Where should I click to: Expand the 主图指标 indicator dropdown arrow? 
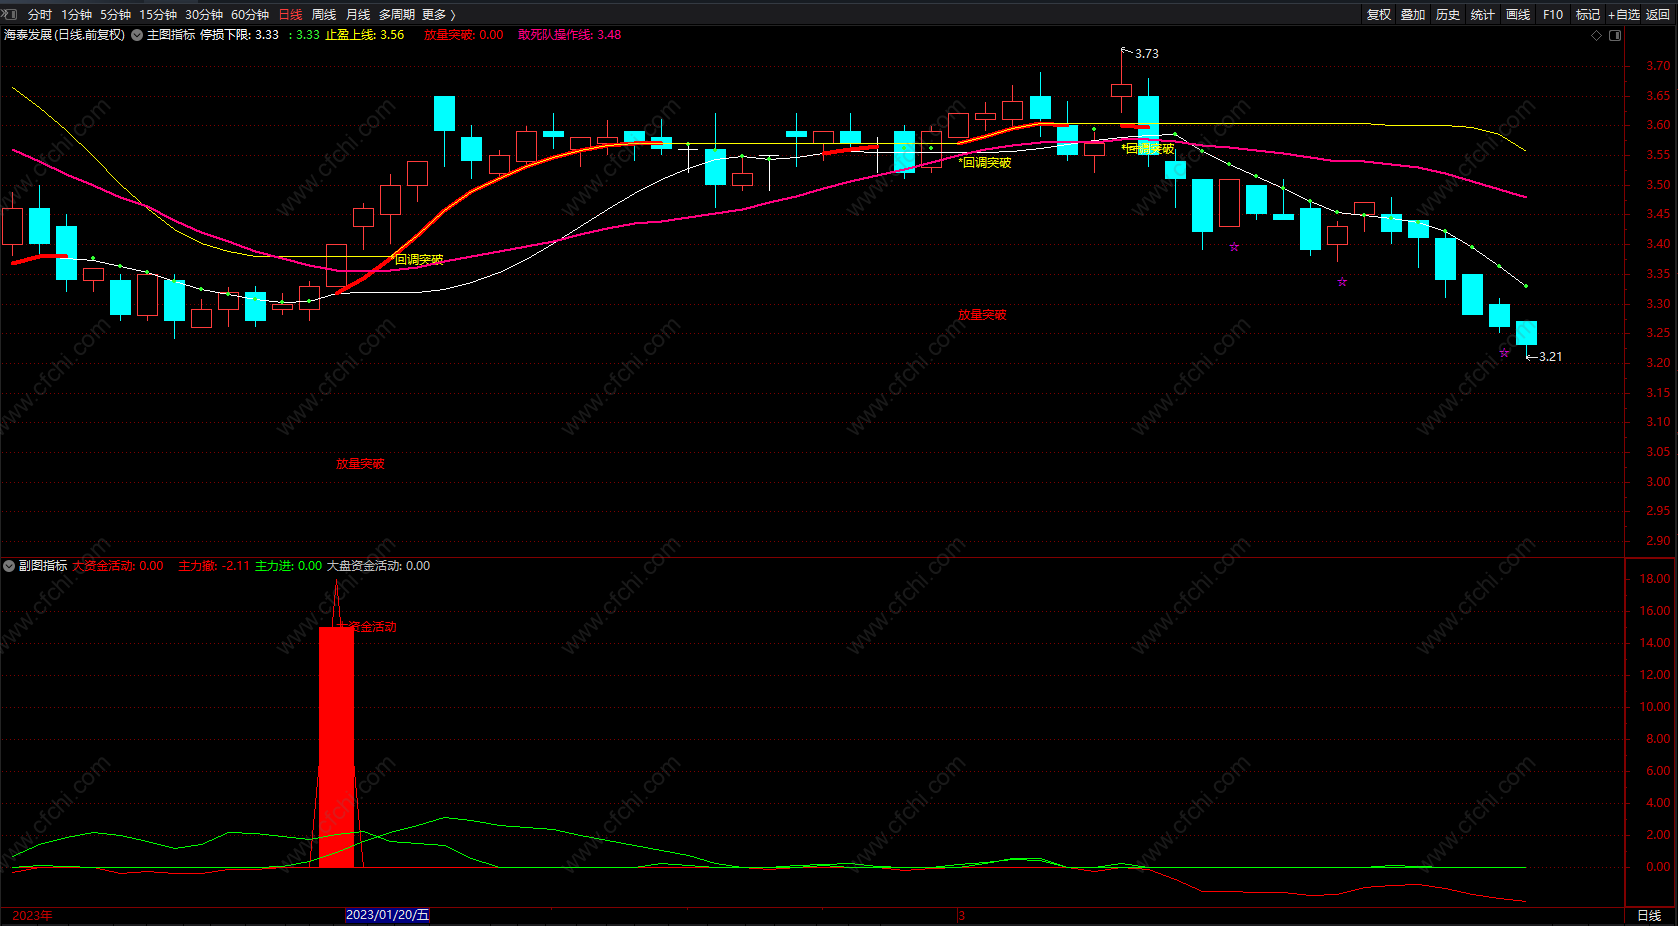137,35
